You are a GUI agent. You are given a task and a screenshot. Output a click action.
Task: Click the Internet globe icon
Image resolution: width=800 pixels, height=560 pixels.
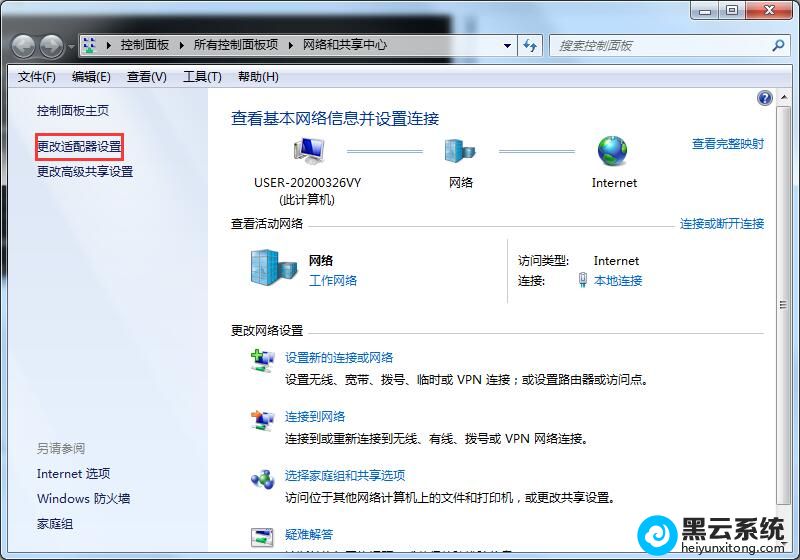click(613, 152)
